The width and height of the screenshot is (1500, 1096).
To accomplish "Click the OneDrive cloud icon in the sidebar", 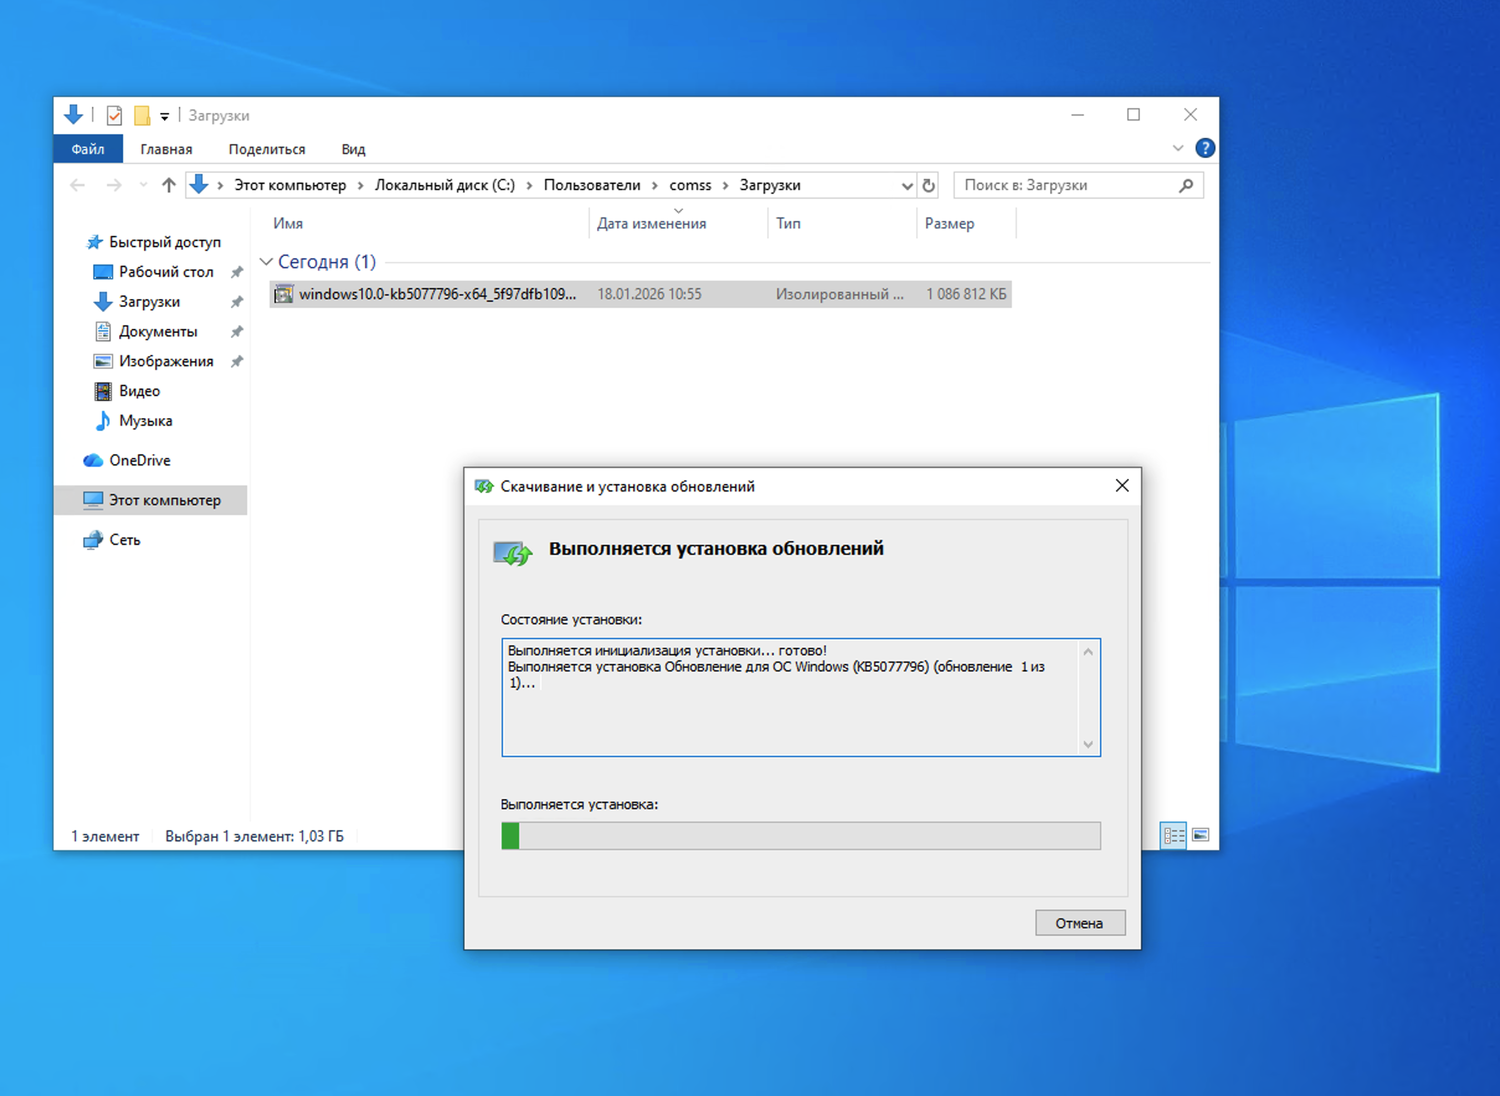I will click(93, 461).
